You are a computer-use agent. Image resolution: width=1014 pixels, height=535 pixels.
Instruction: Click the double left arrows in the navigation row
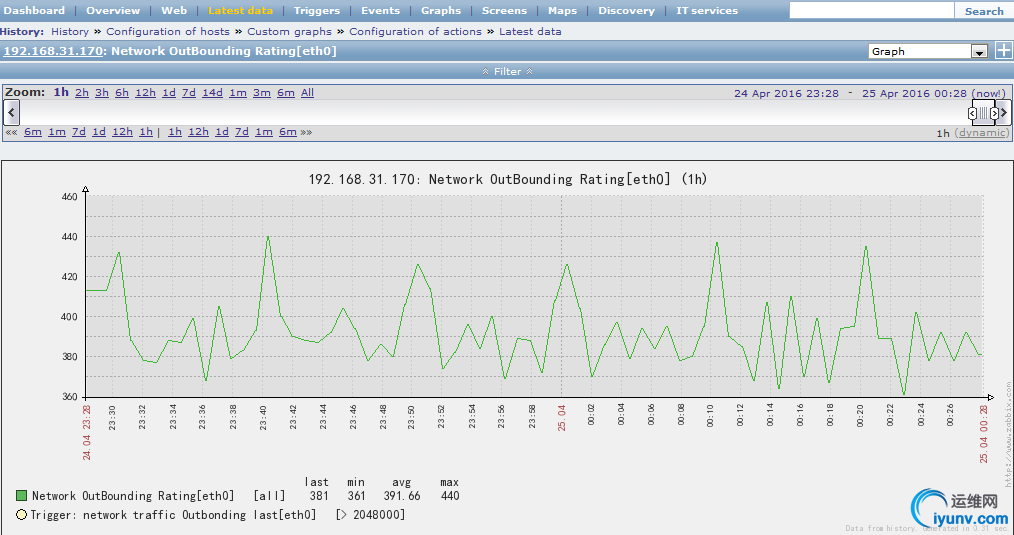[11, 132]
